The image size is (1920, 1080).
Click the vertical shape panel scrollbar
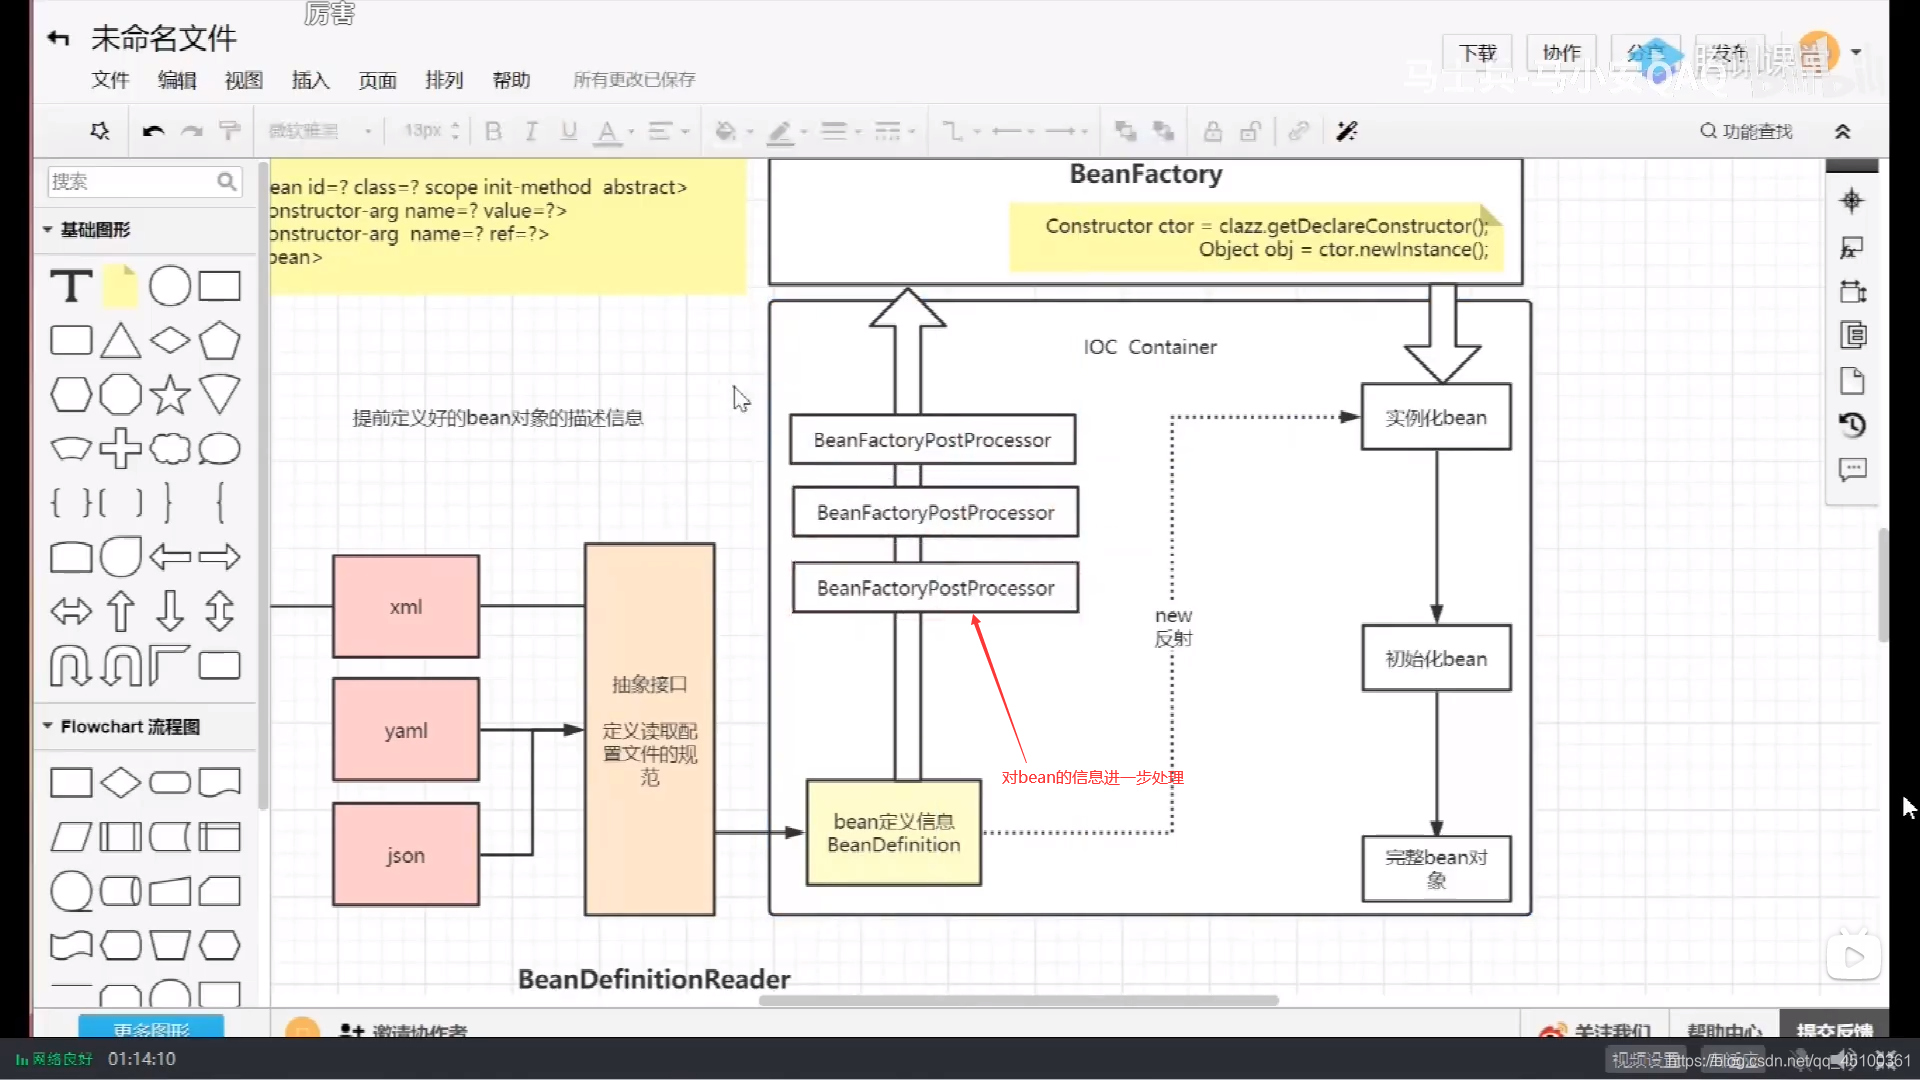pyautogui.click(x=263, y=485)
